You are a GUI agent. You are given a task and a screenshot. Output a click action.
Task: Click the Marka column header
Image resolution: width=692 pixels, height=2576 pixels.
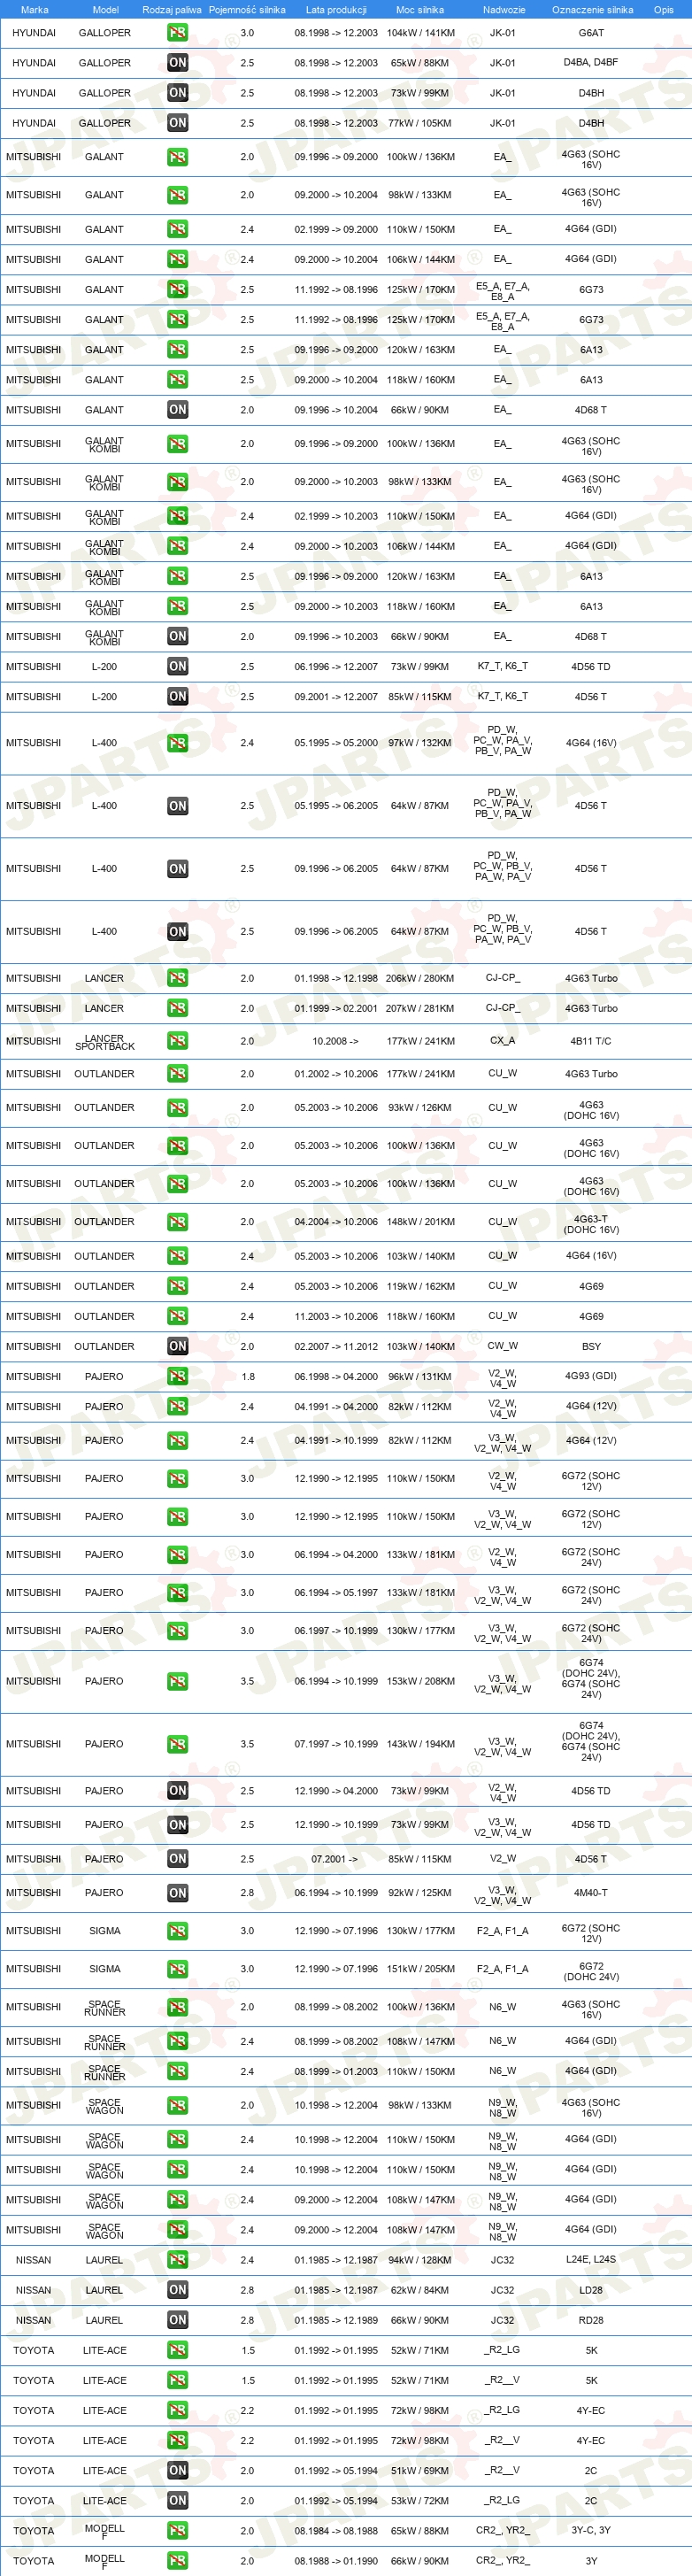(x=34, y=9)
